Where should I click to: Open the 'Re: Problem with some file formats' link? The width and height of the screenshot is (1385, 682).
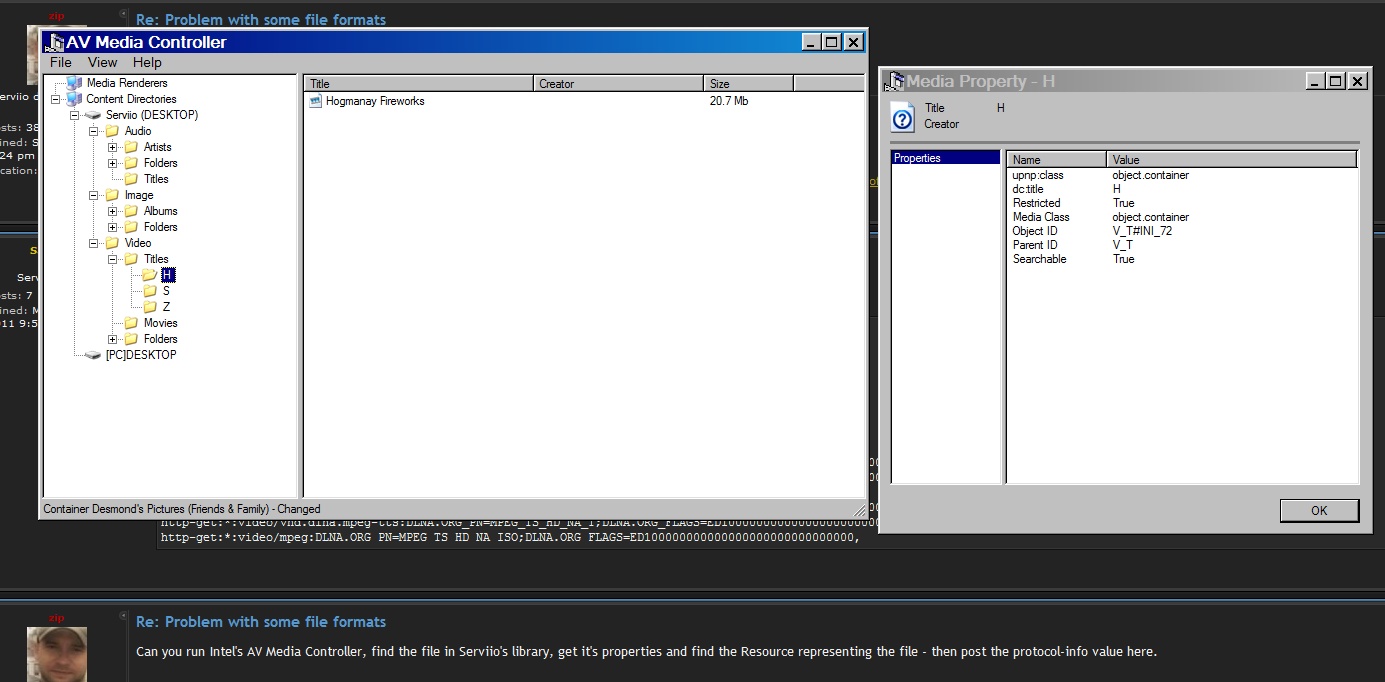pos(261,622)
